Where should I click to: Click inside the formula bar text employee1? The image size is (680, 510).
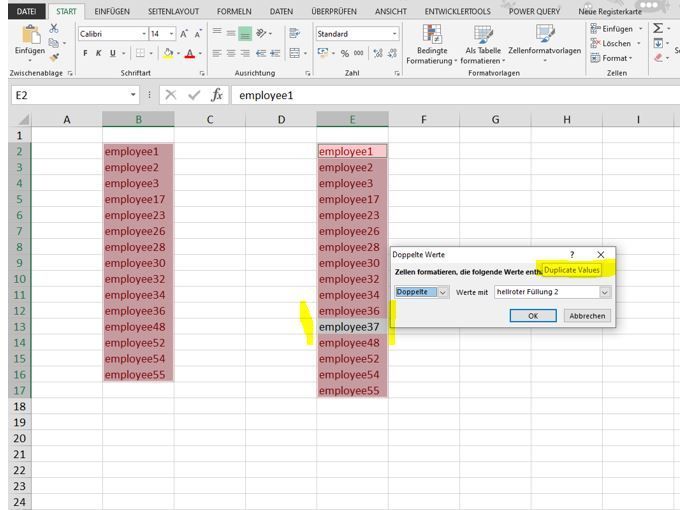pyautogui.click(x=266, y=95)
